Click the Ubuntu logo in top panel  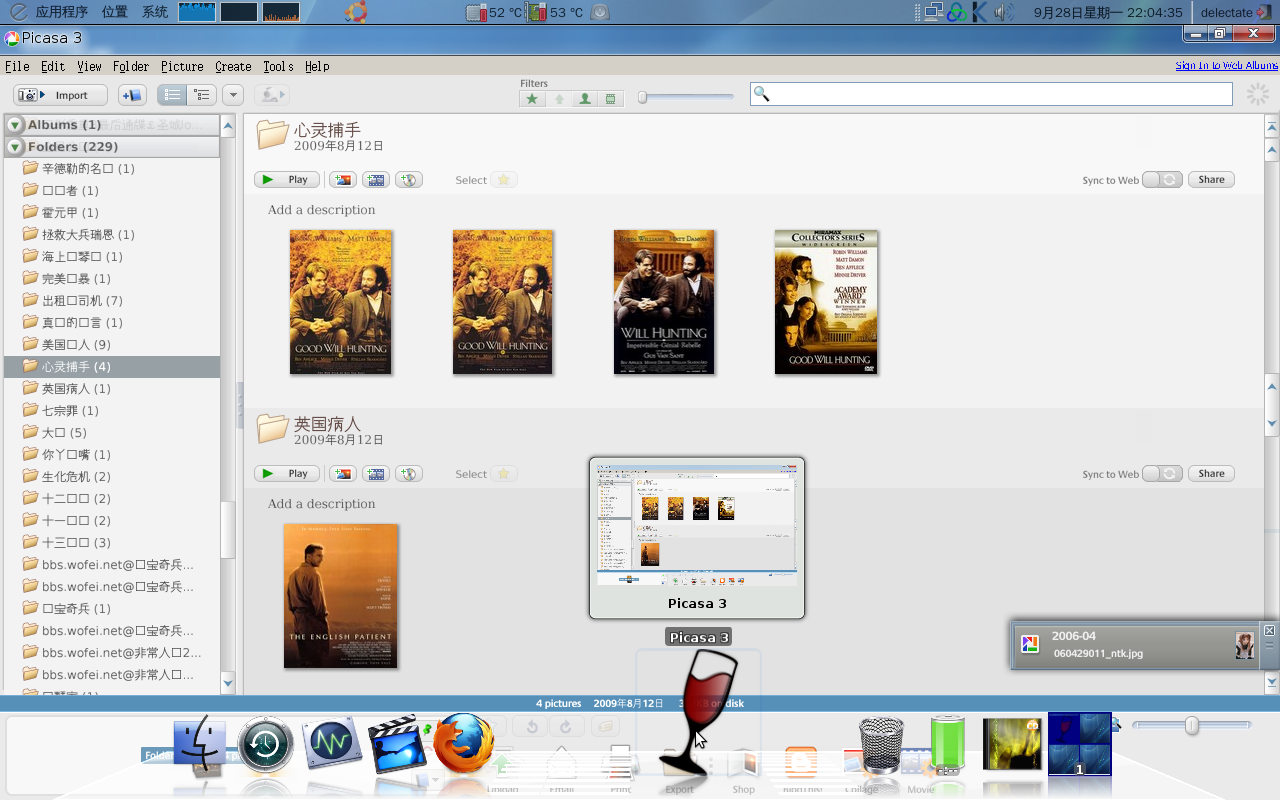[x=356, y=12]
